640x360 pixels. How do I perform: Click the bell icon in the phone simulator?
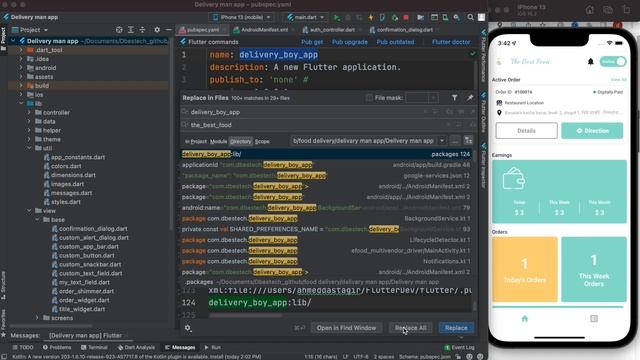(590, 62)
